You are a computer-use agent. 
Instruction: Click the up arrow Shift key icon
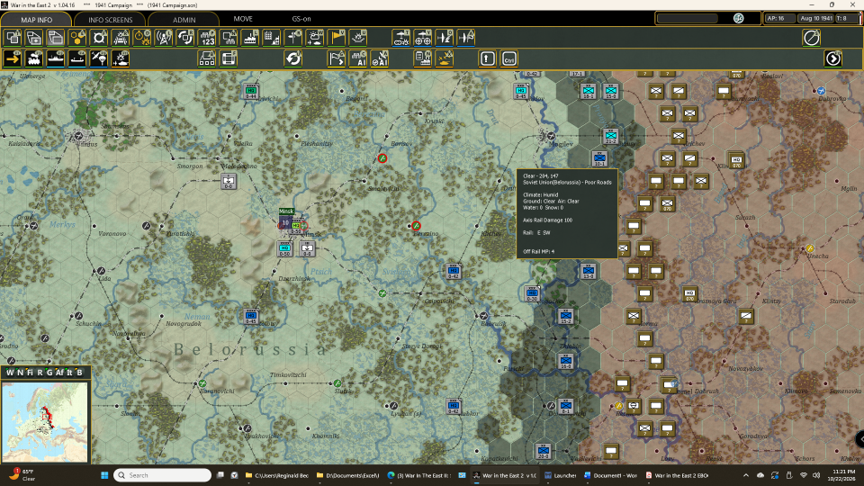488,58
